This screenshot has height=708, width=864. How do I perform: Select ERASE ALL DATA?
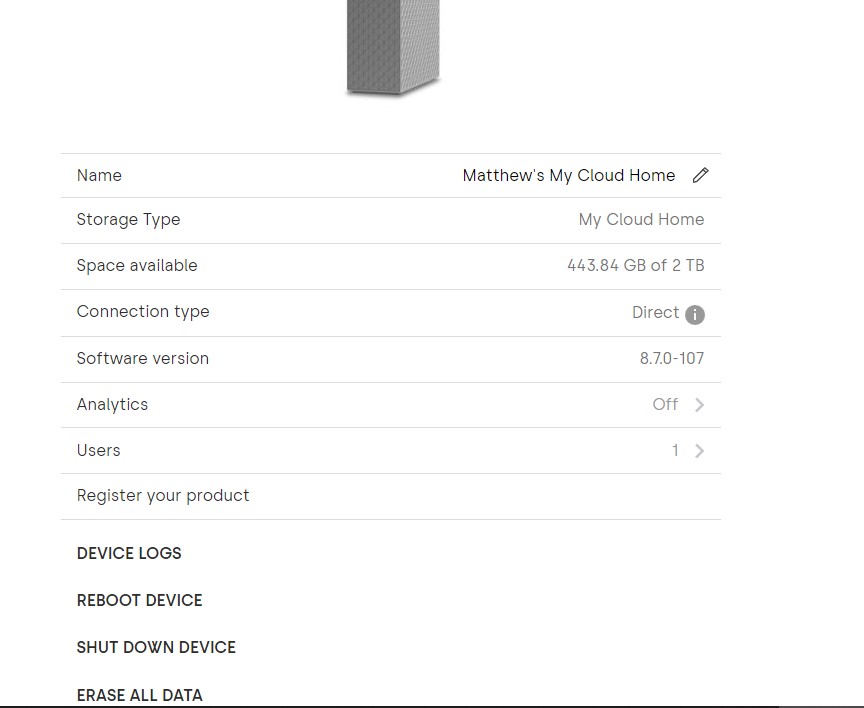[139, 695]
